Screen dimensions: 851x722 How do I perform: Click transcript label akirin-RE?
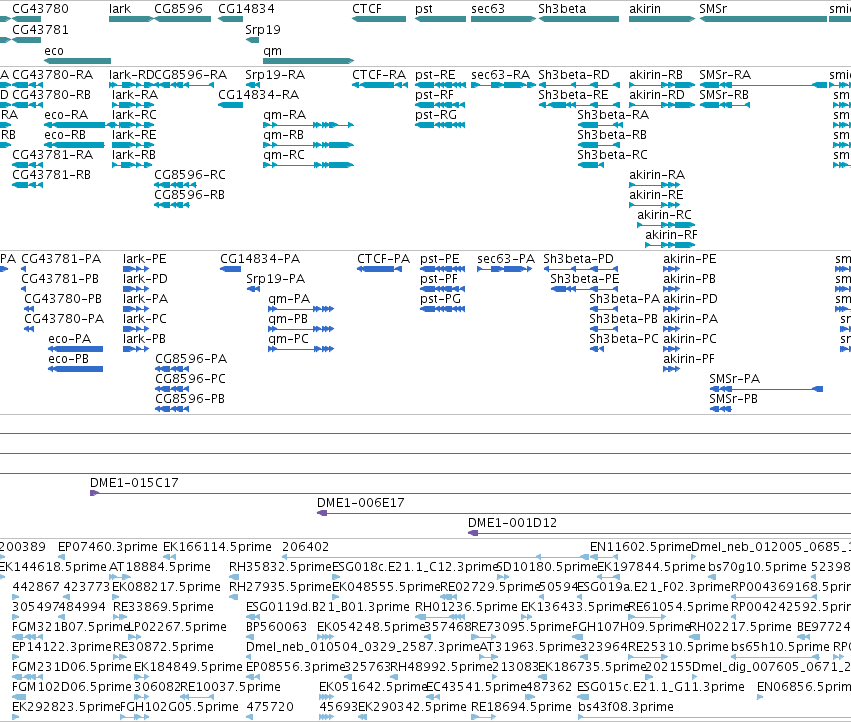tap(656, 195)
